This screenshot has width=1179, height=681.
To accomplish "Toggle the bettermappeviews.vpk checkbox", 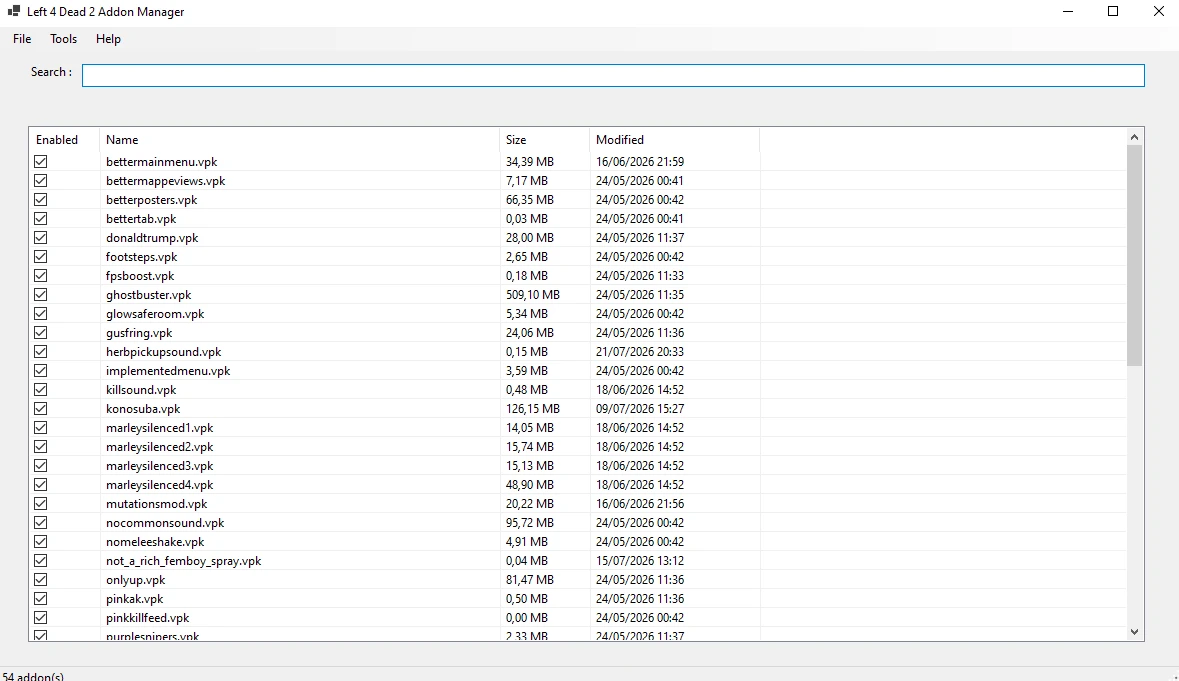I will tap(41, 180).
